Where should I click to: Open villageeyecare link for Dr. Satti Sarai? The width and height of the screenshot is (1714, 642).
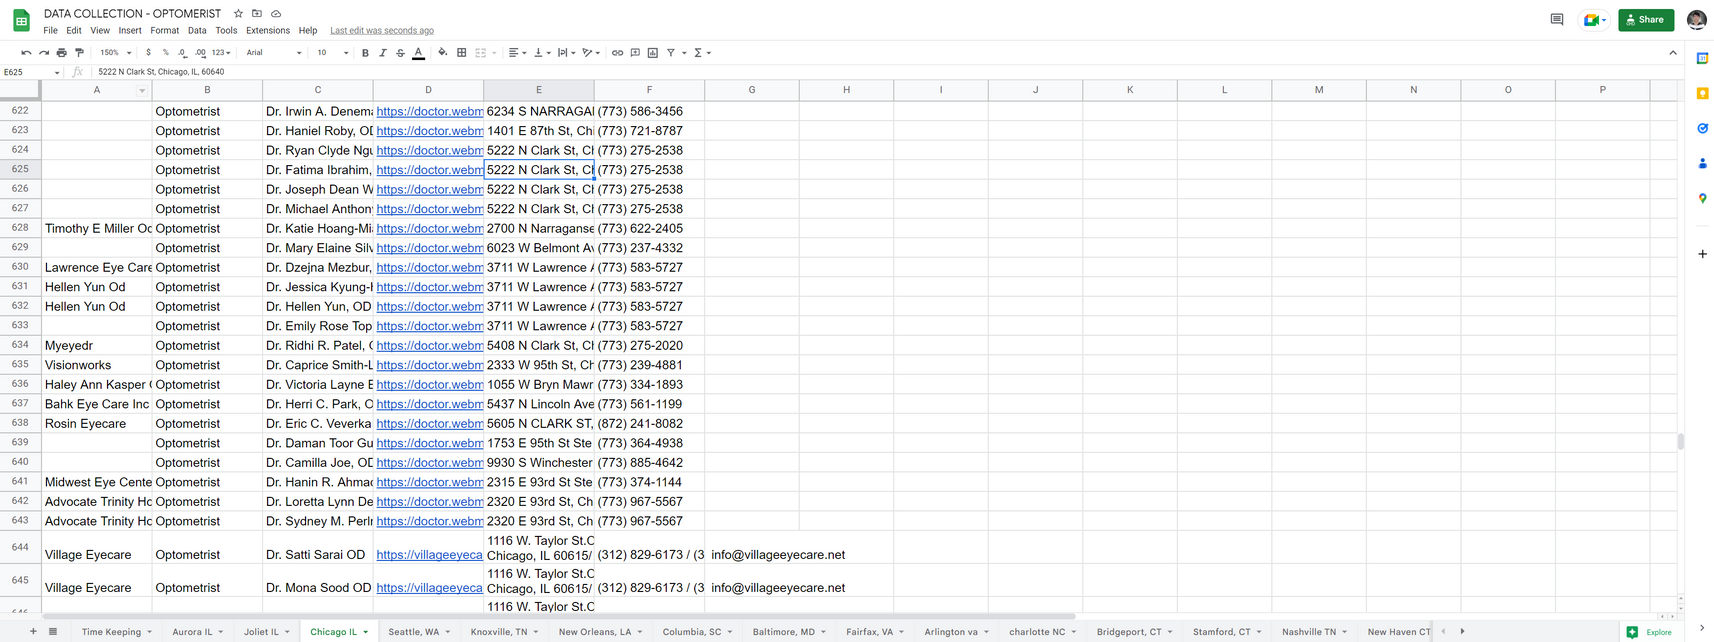point(429,555)
